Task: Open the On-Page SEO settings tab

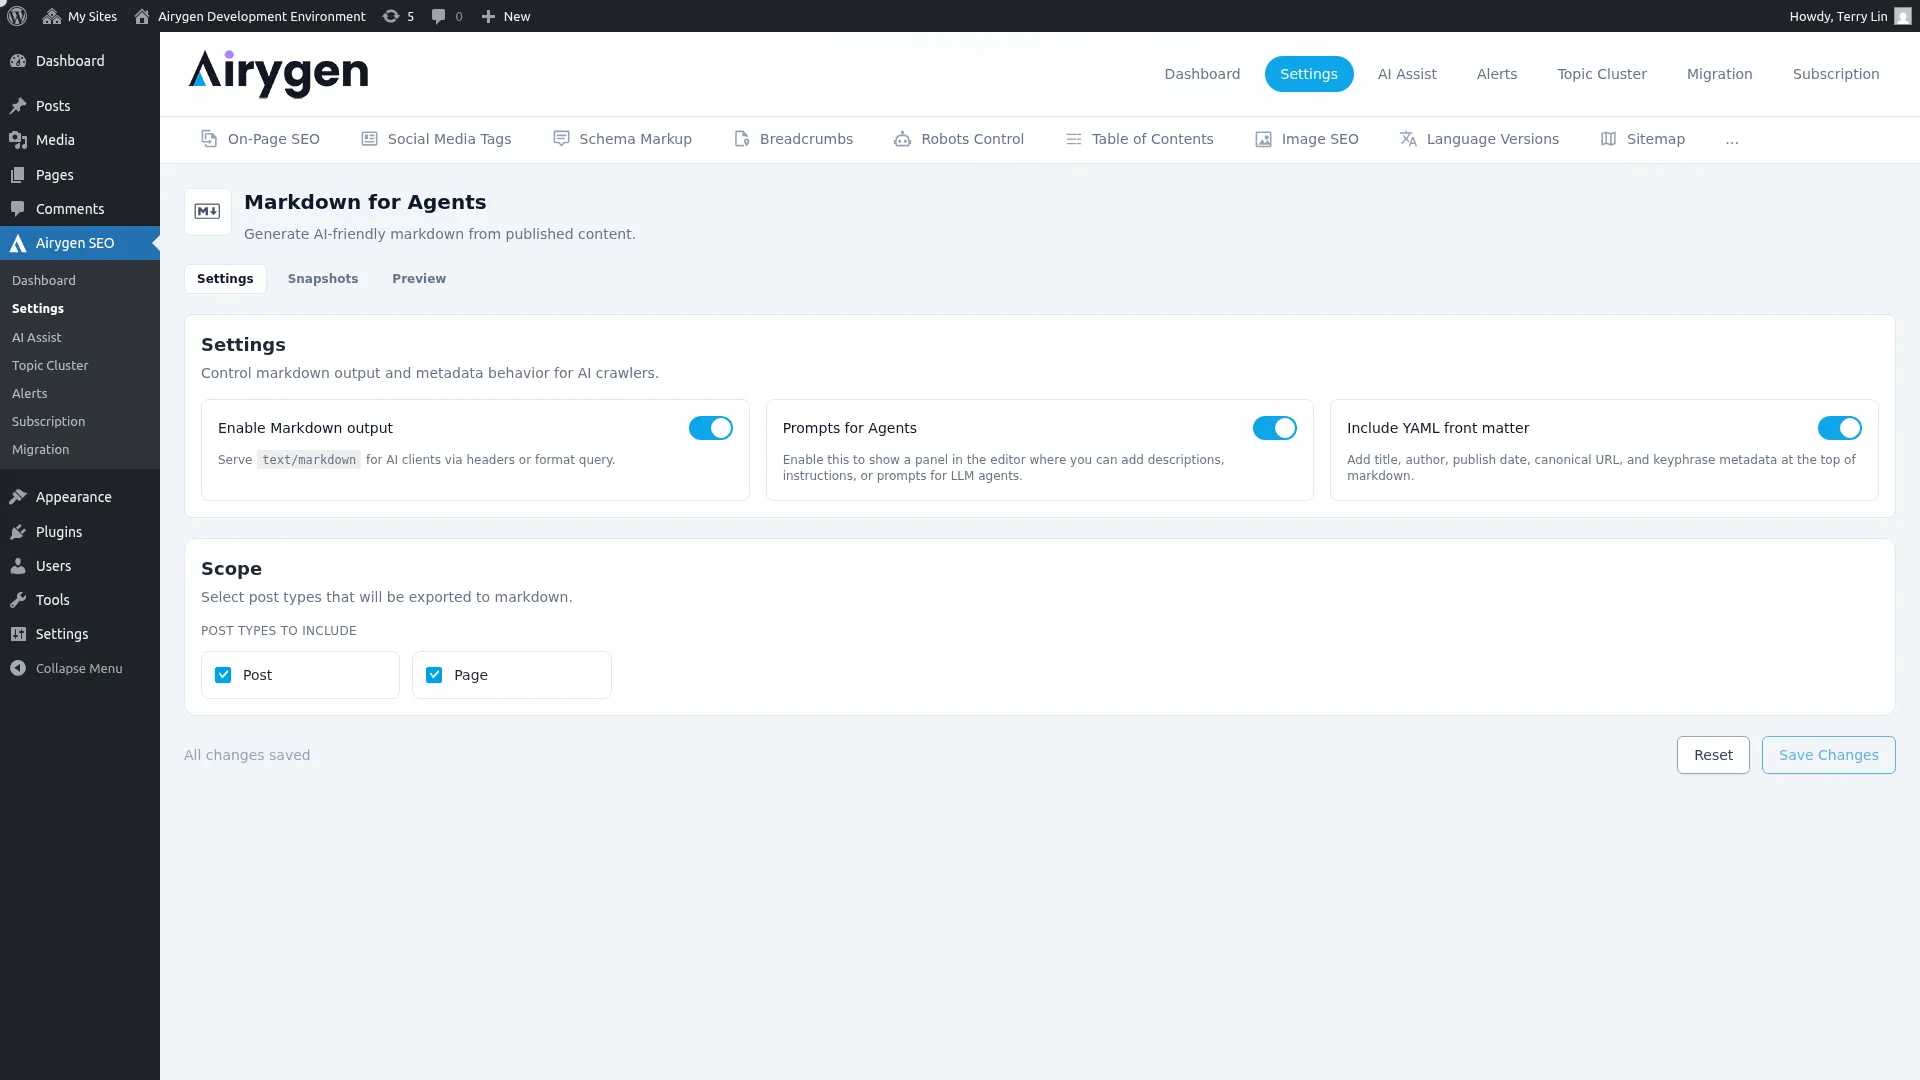Action: click(260, 139)
